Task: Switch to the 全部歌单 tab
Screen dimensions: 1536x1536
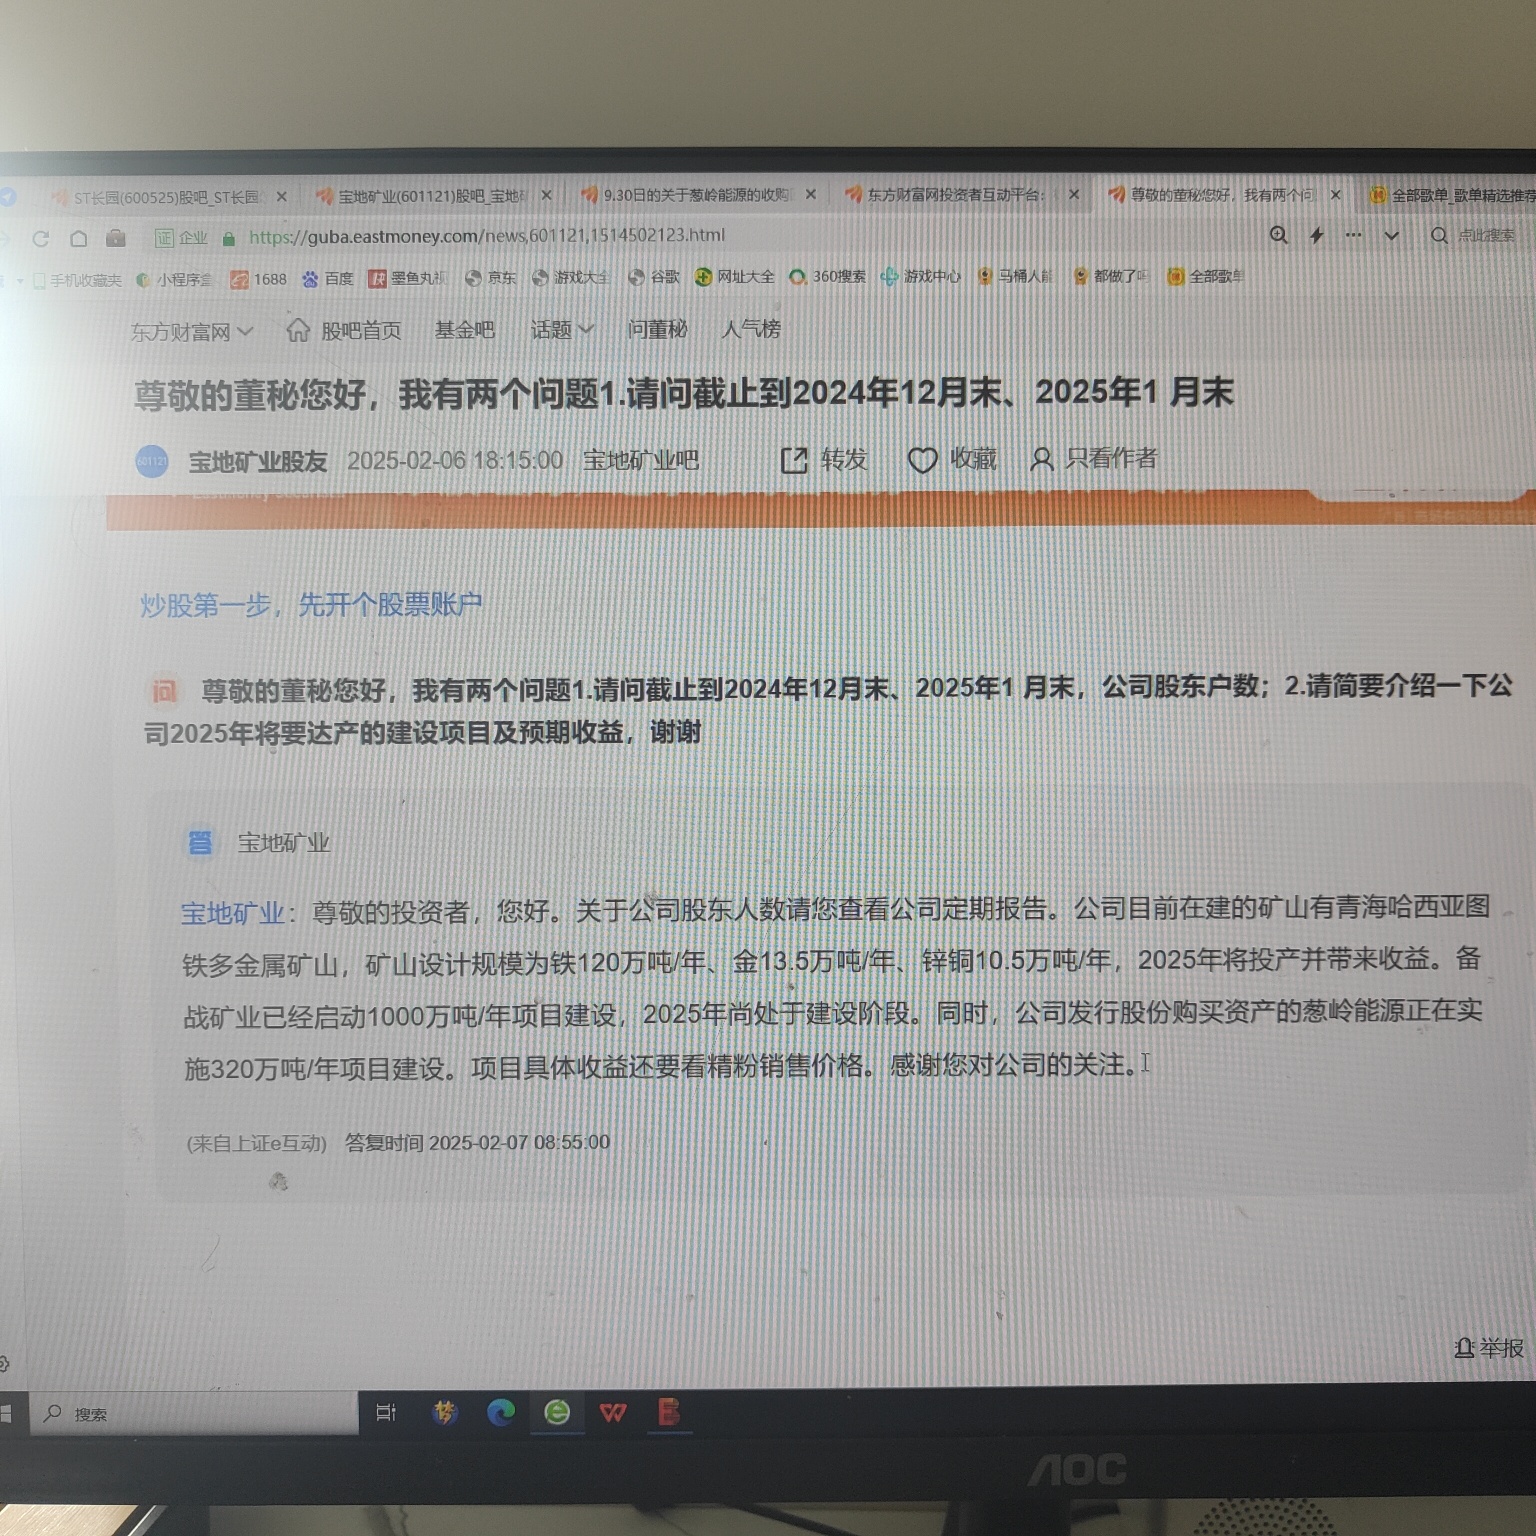Action: click(x=1452, y=195)
